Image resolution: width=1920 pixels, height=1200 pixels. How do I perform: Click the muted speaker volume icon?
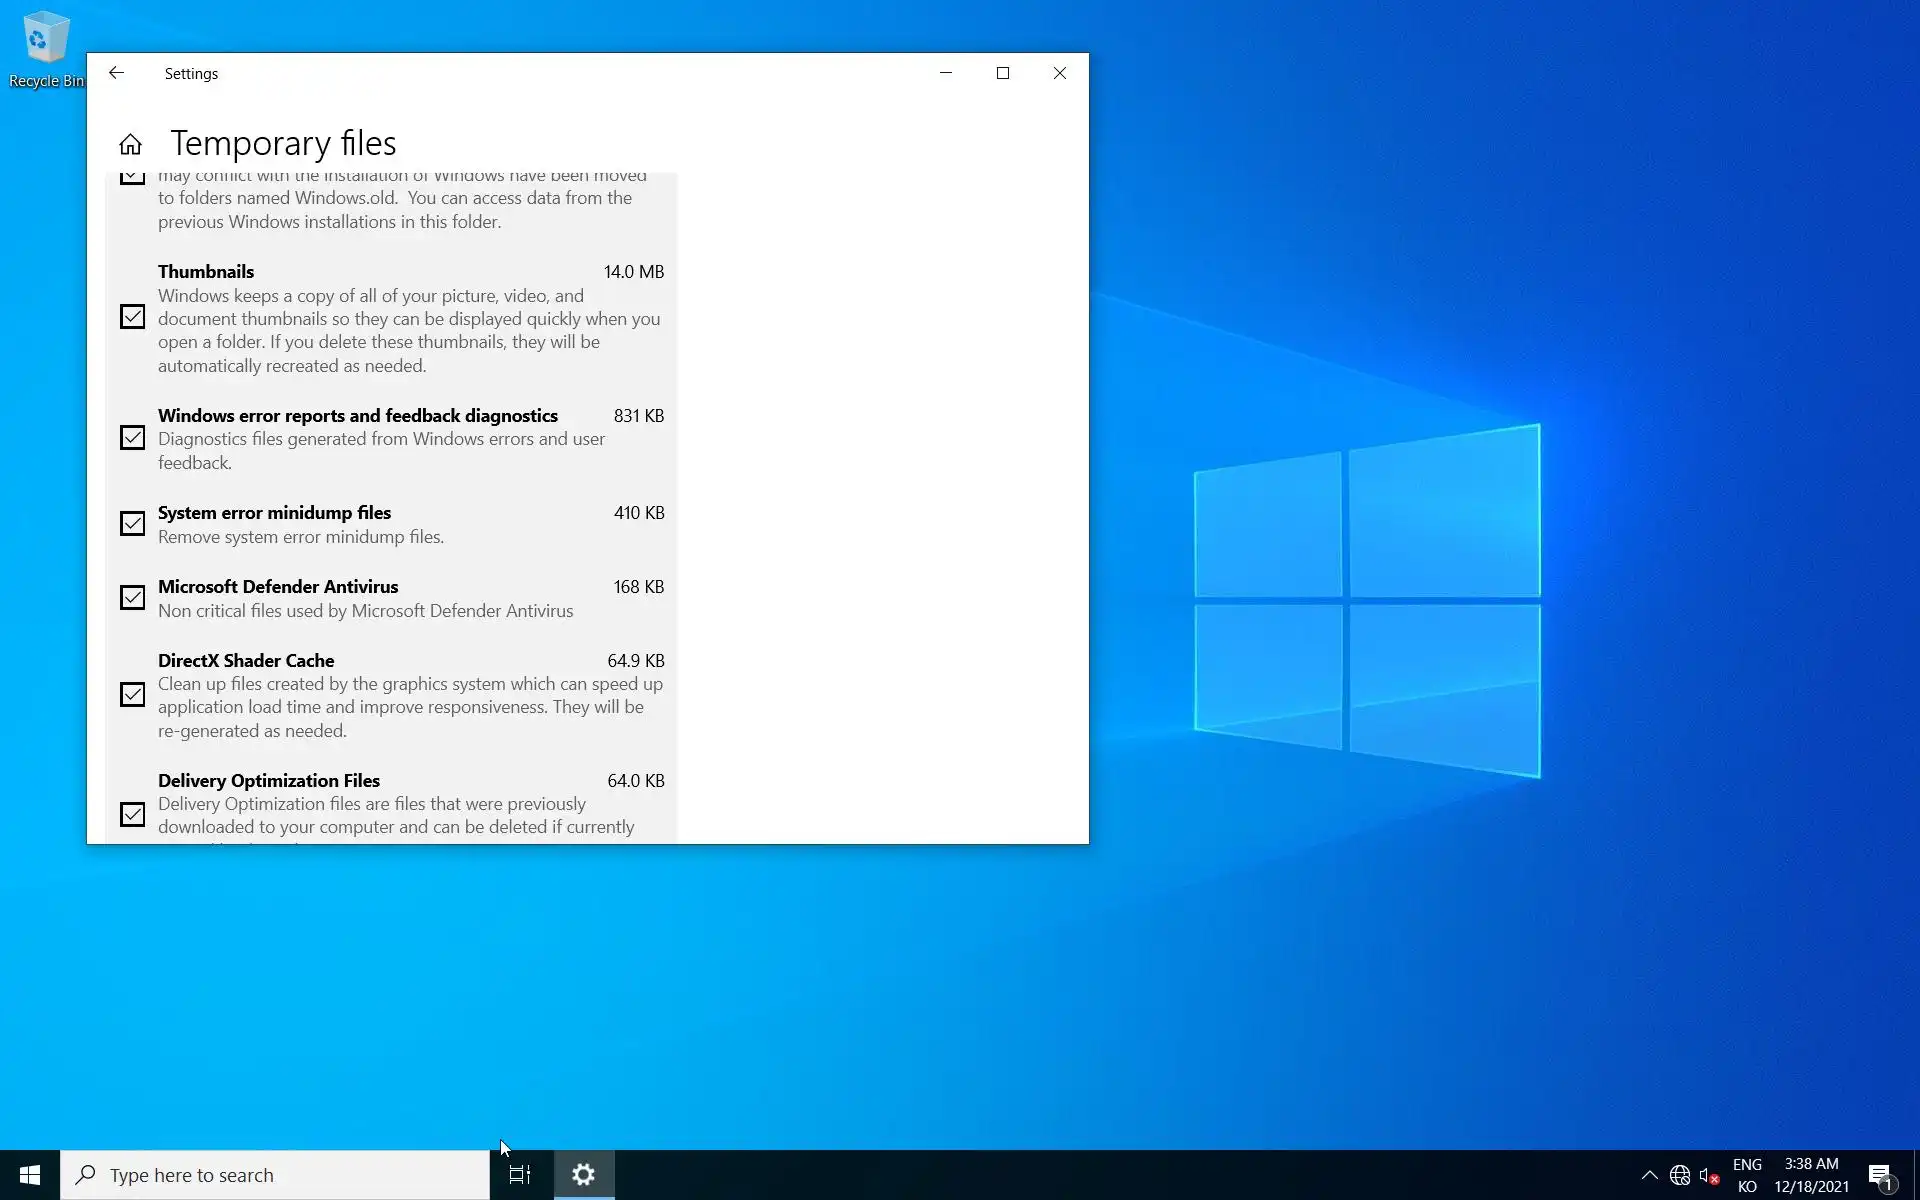1708,1176
